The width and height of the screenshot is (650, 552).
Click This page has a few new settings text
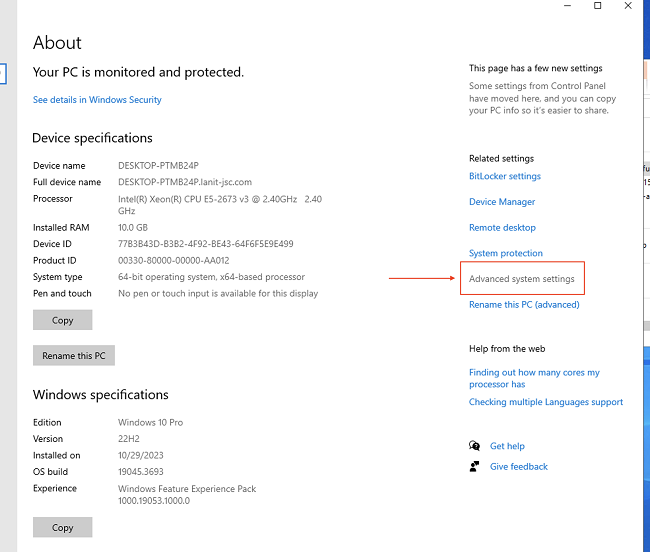(x=536, y=68)
